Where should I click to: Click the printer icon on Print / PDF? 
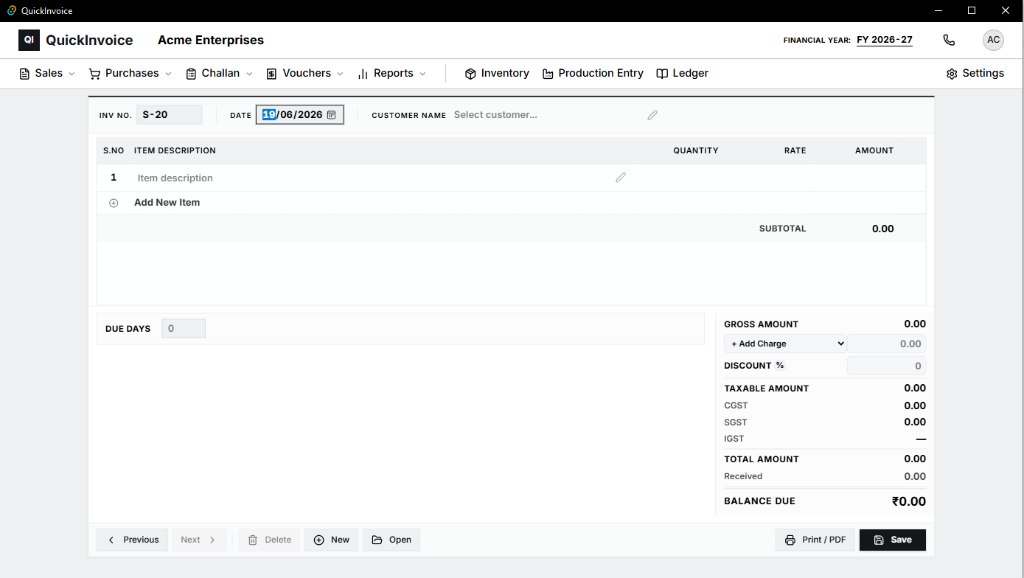tap(790, 540)
